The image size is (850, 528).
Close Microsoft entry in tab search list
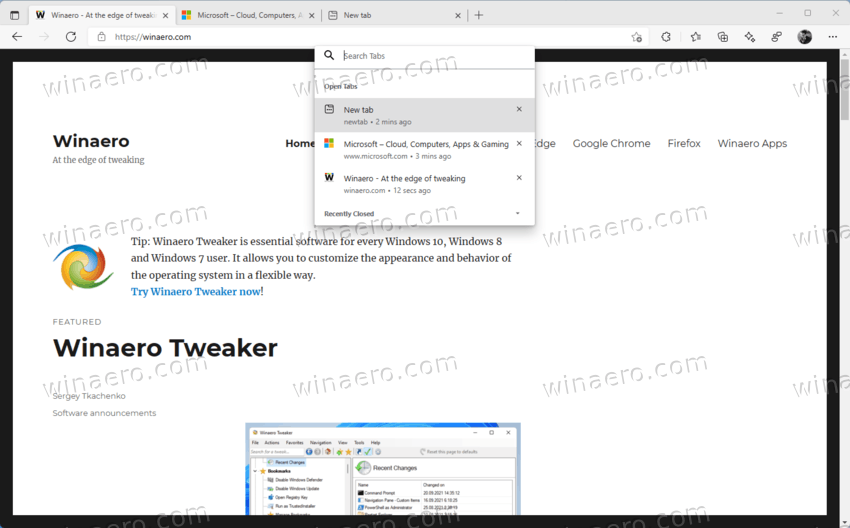[519, 144]
